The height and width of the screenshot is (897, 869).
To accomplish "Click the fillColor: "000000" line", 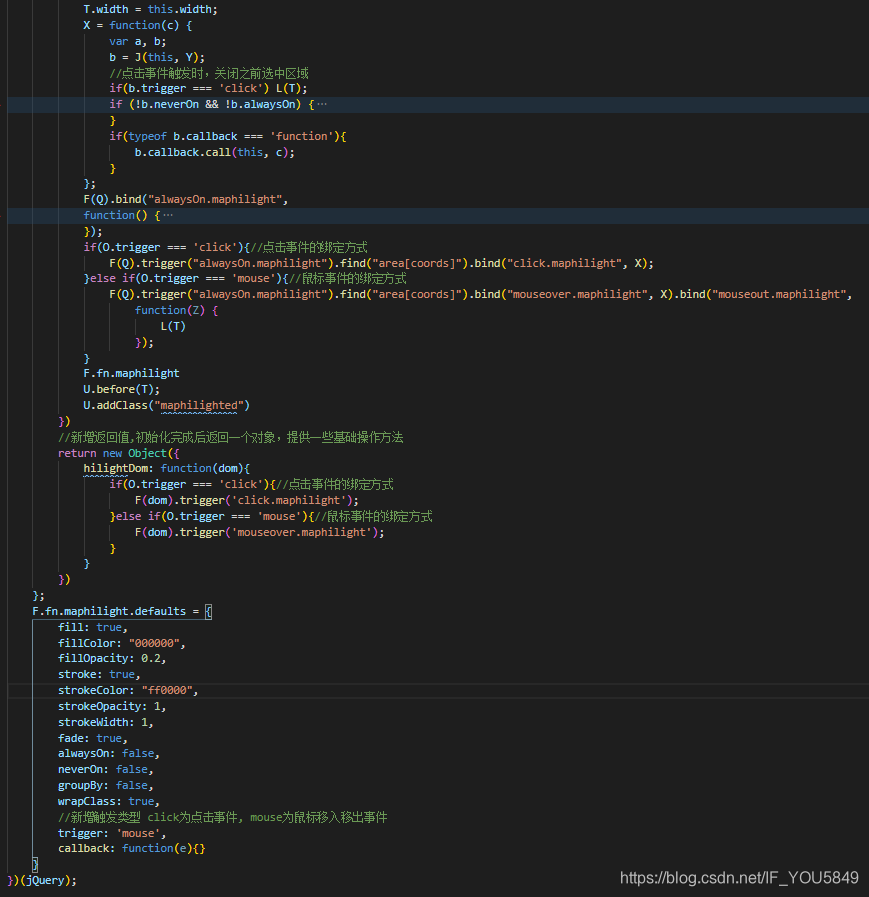I will (122, 643).
